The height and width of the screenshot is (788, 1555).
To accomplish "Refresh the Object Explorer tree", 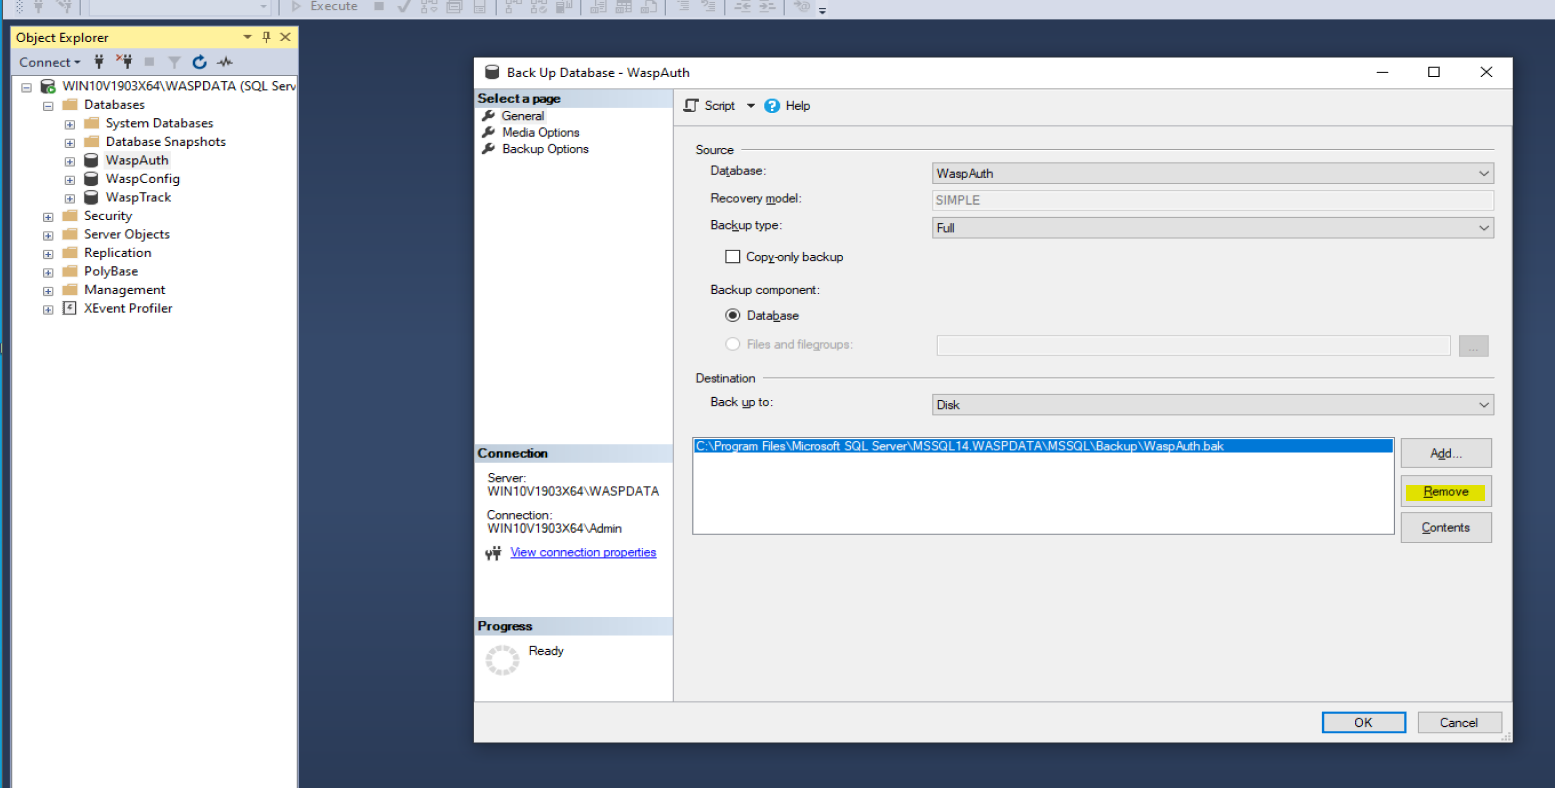I will pos(199,62).
